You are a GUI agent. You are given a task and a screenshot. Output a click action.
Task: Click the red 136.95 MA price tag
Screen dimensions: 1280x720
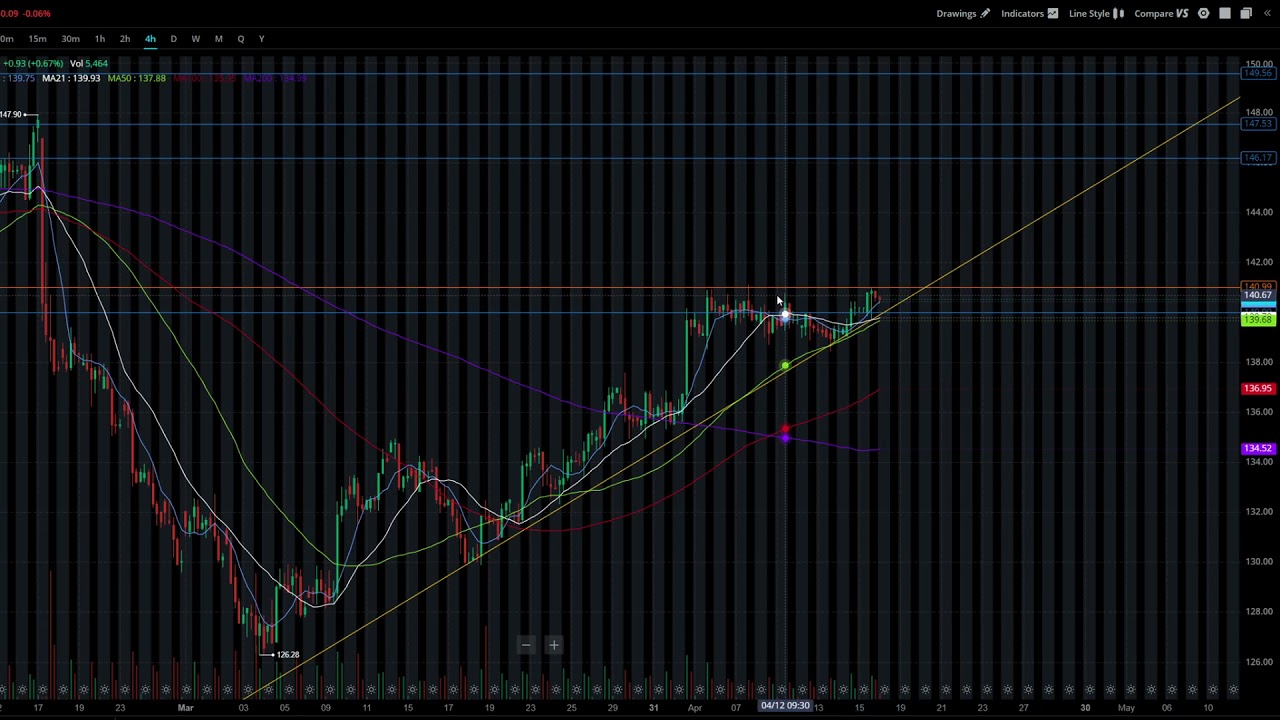(1258, 388)
